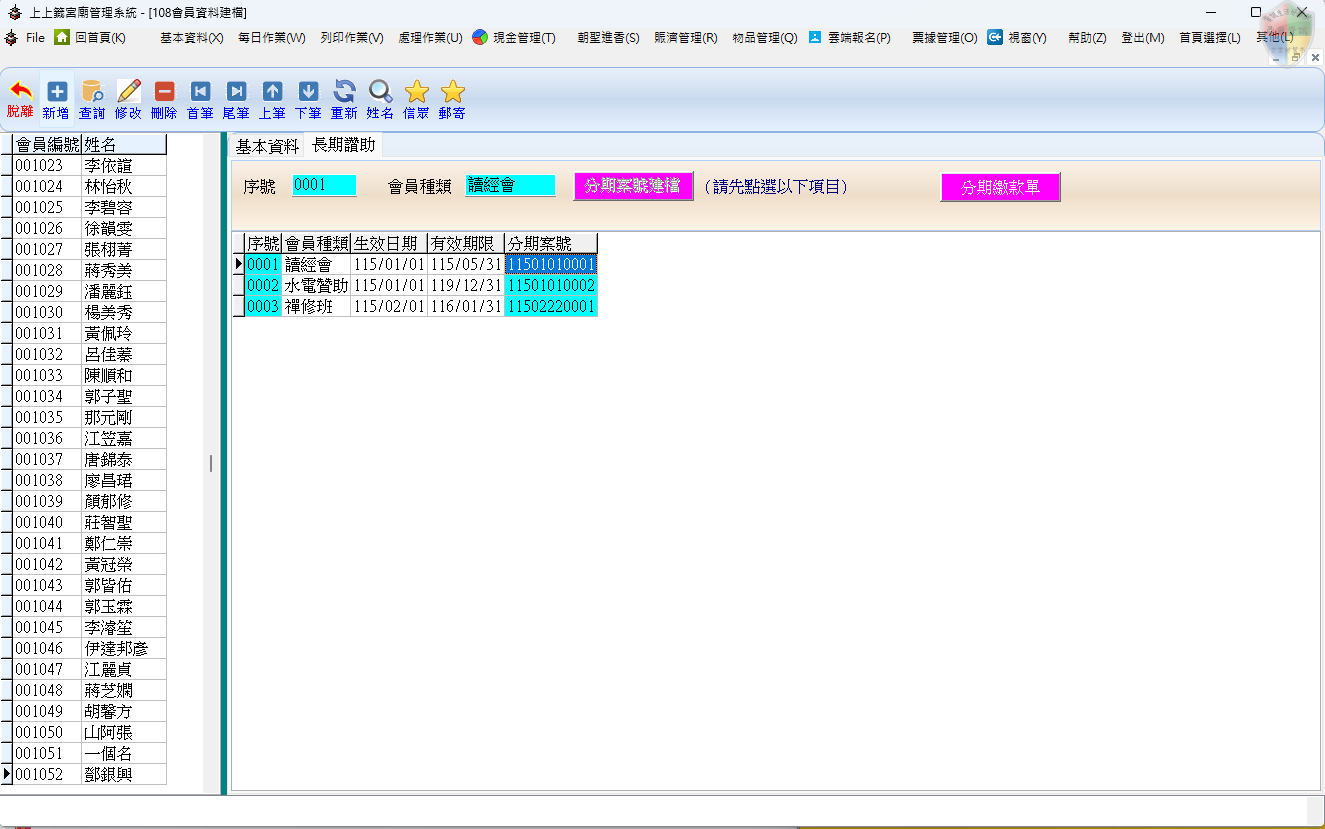Open the 基本資料(X) menu
This screenshot has width=1325, height=829.
click(x=191, y=38)
